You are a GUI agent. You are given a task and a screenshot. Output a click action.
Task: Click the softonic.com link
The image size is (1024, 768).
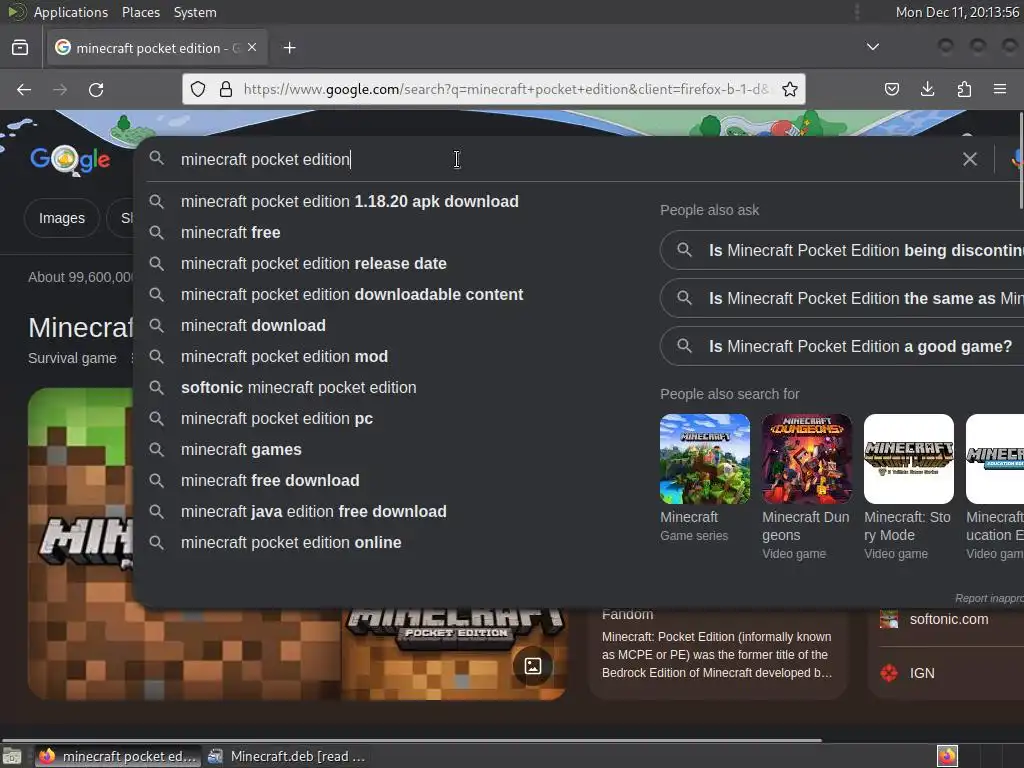[948, 619]
